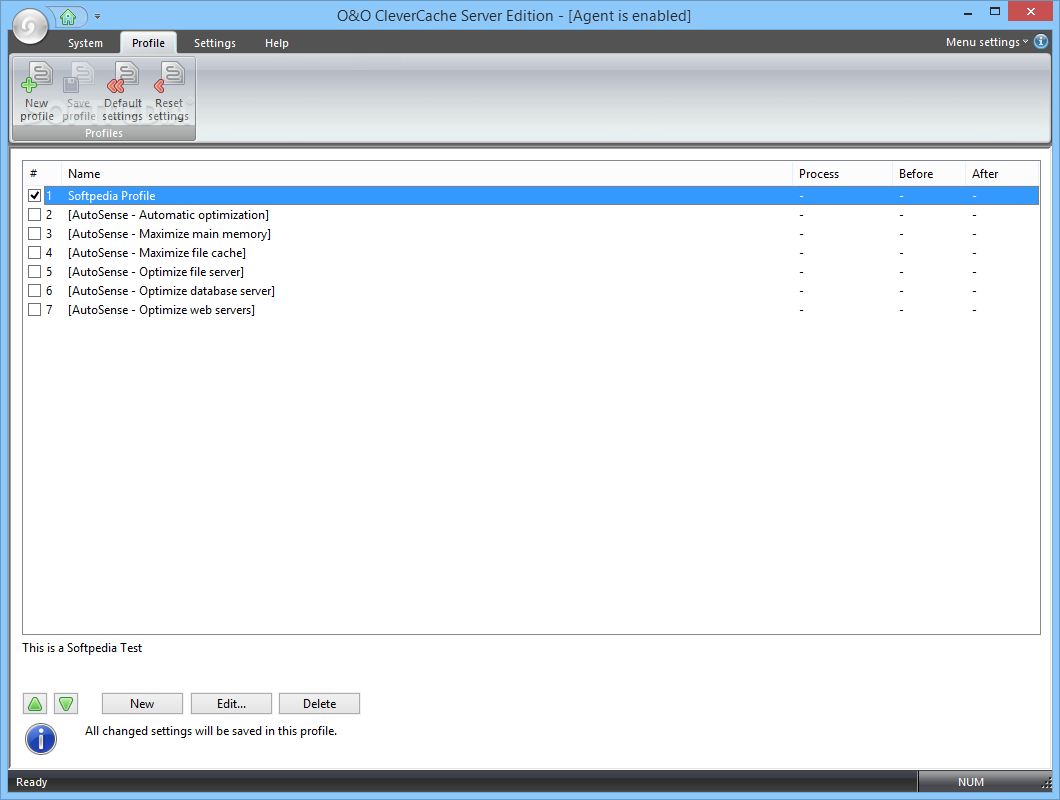Screen dimensions: 1060x800
Task: Open the quick access toolbar dropdown arrow
Action: point(97,16)
